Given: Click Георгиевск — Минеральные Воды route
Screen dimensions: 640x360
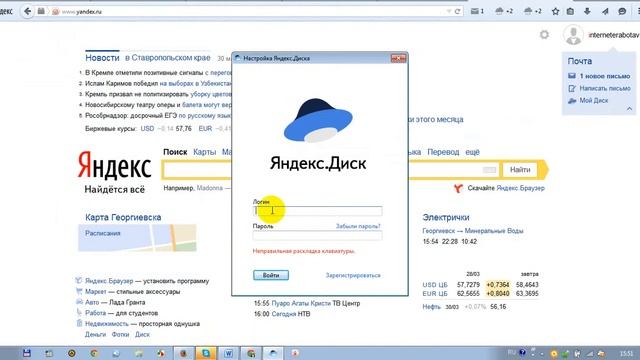Looking at the screenshot, I should 473,231.
